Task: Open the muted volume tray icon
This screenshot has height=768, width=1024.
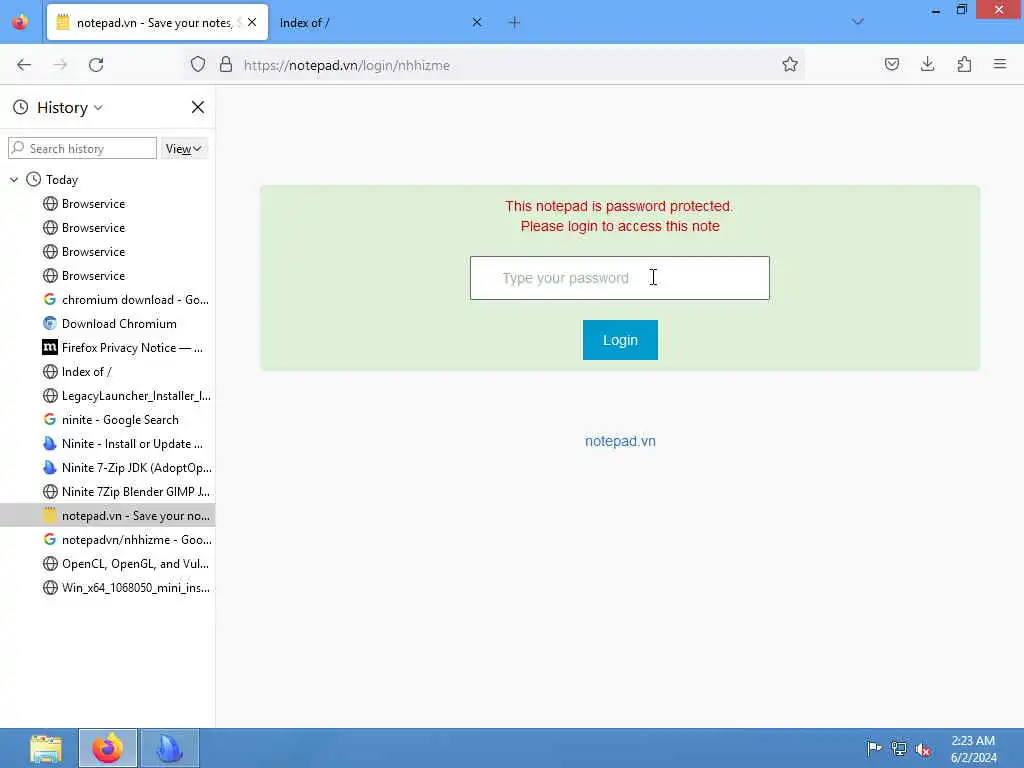Action: pyautogui.click(x=923, y=749)
